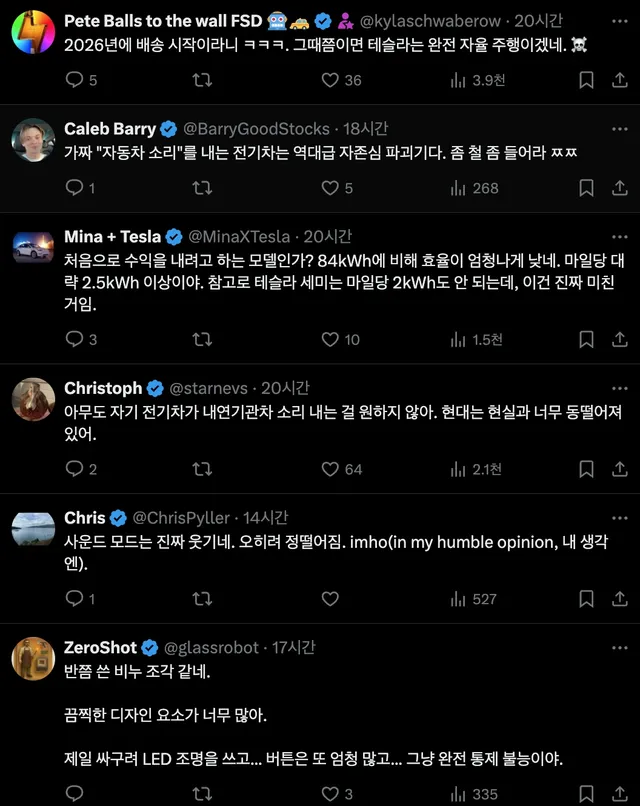This screenshot has width=640, height=806.
Task: Open ZeroShot's profile avatar
Action: pyautogui.click(x=33, y=658)
